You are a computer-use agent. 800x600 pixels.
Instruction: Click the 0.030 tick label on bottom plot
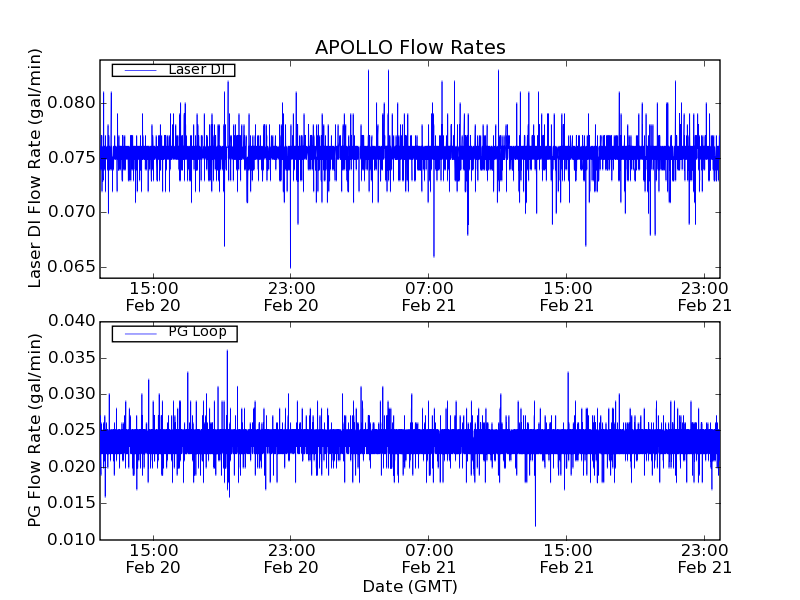(71, 394)
